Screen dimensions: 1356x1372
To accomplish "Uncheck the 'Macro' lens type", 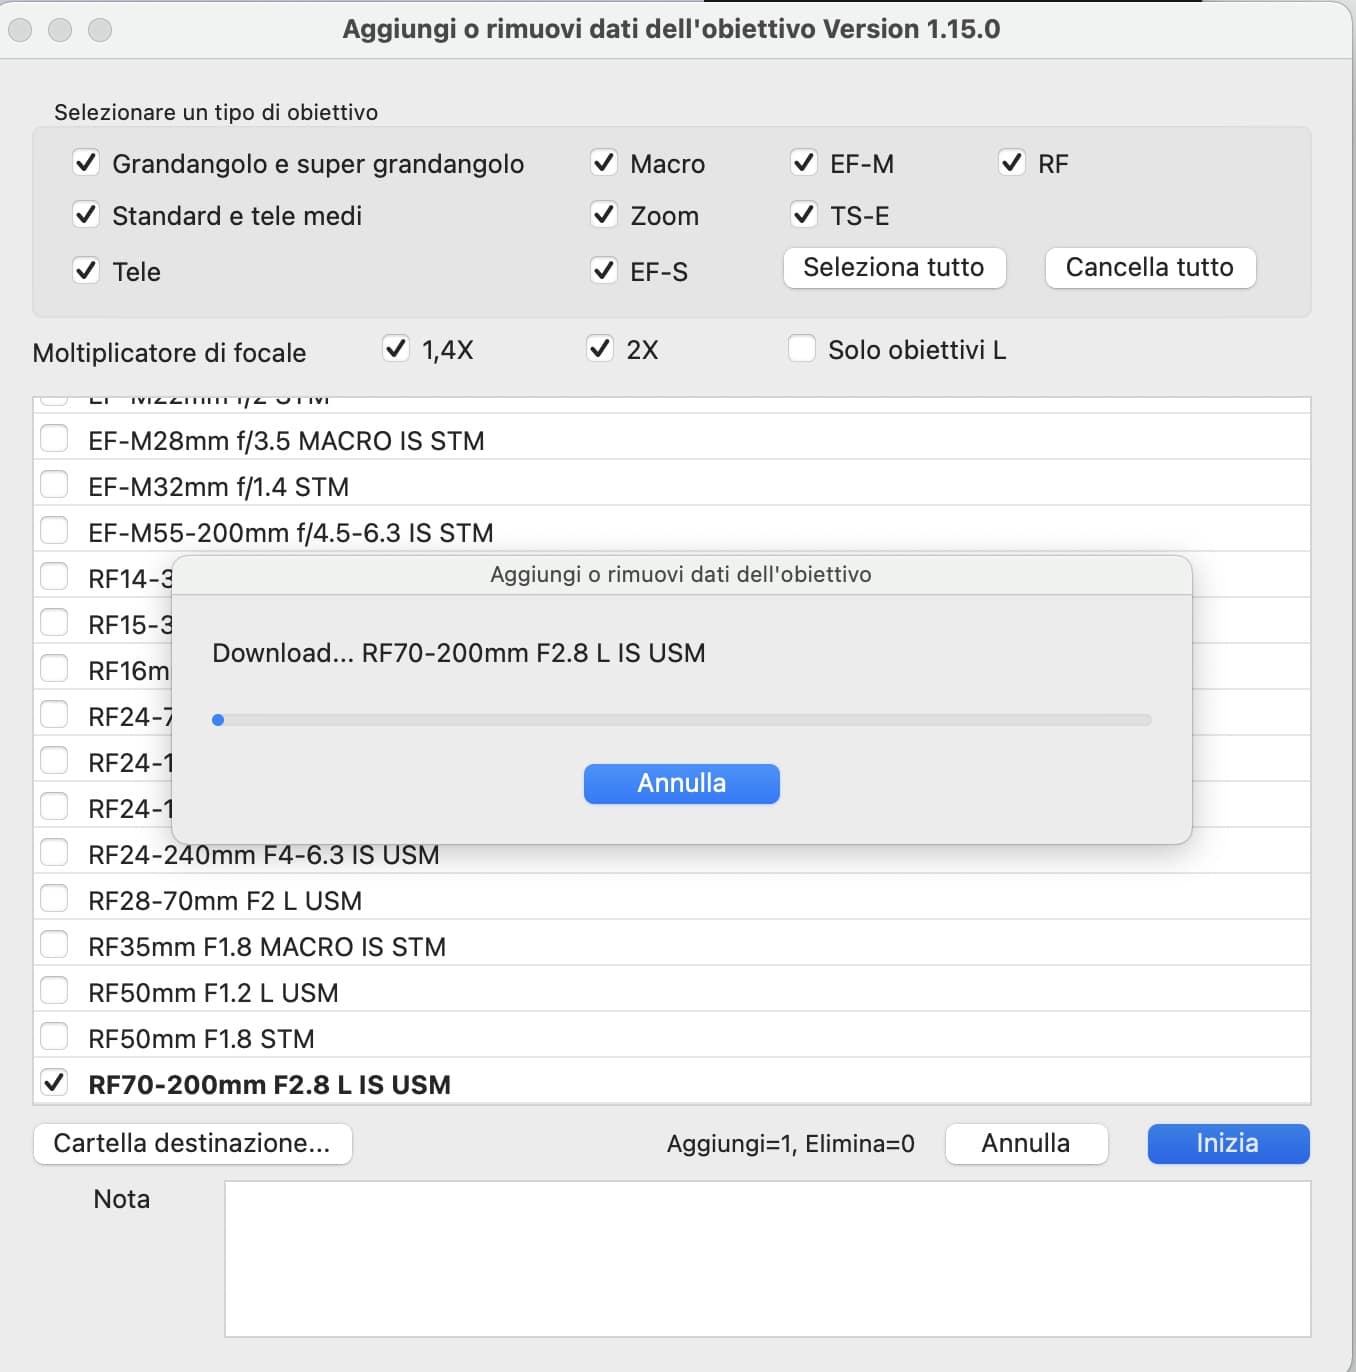I will pos(604,163).
